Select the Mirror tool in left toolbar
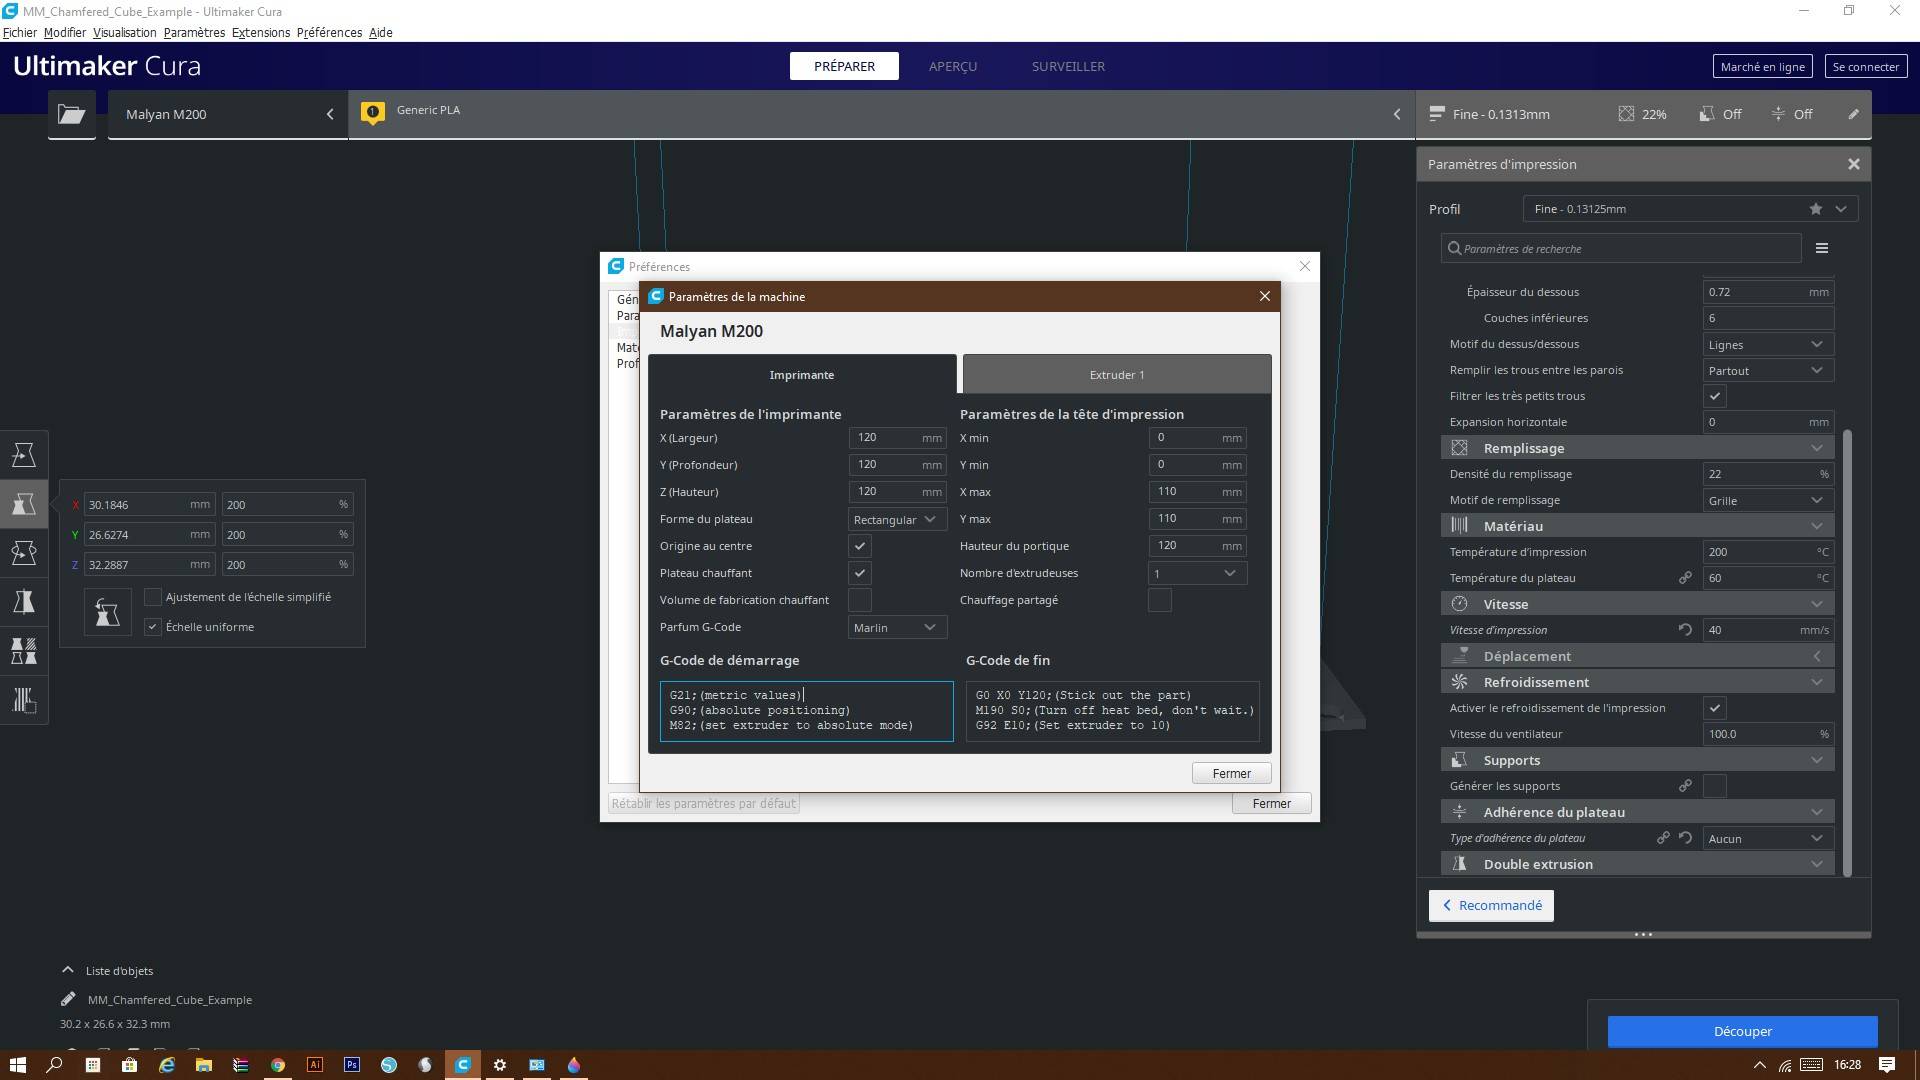The height and width of the screenshot is (1080, 1920). (24, 601)
